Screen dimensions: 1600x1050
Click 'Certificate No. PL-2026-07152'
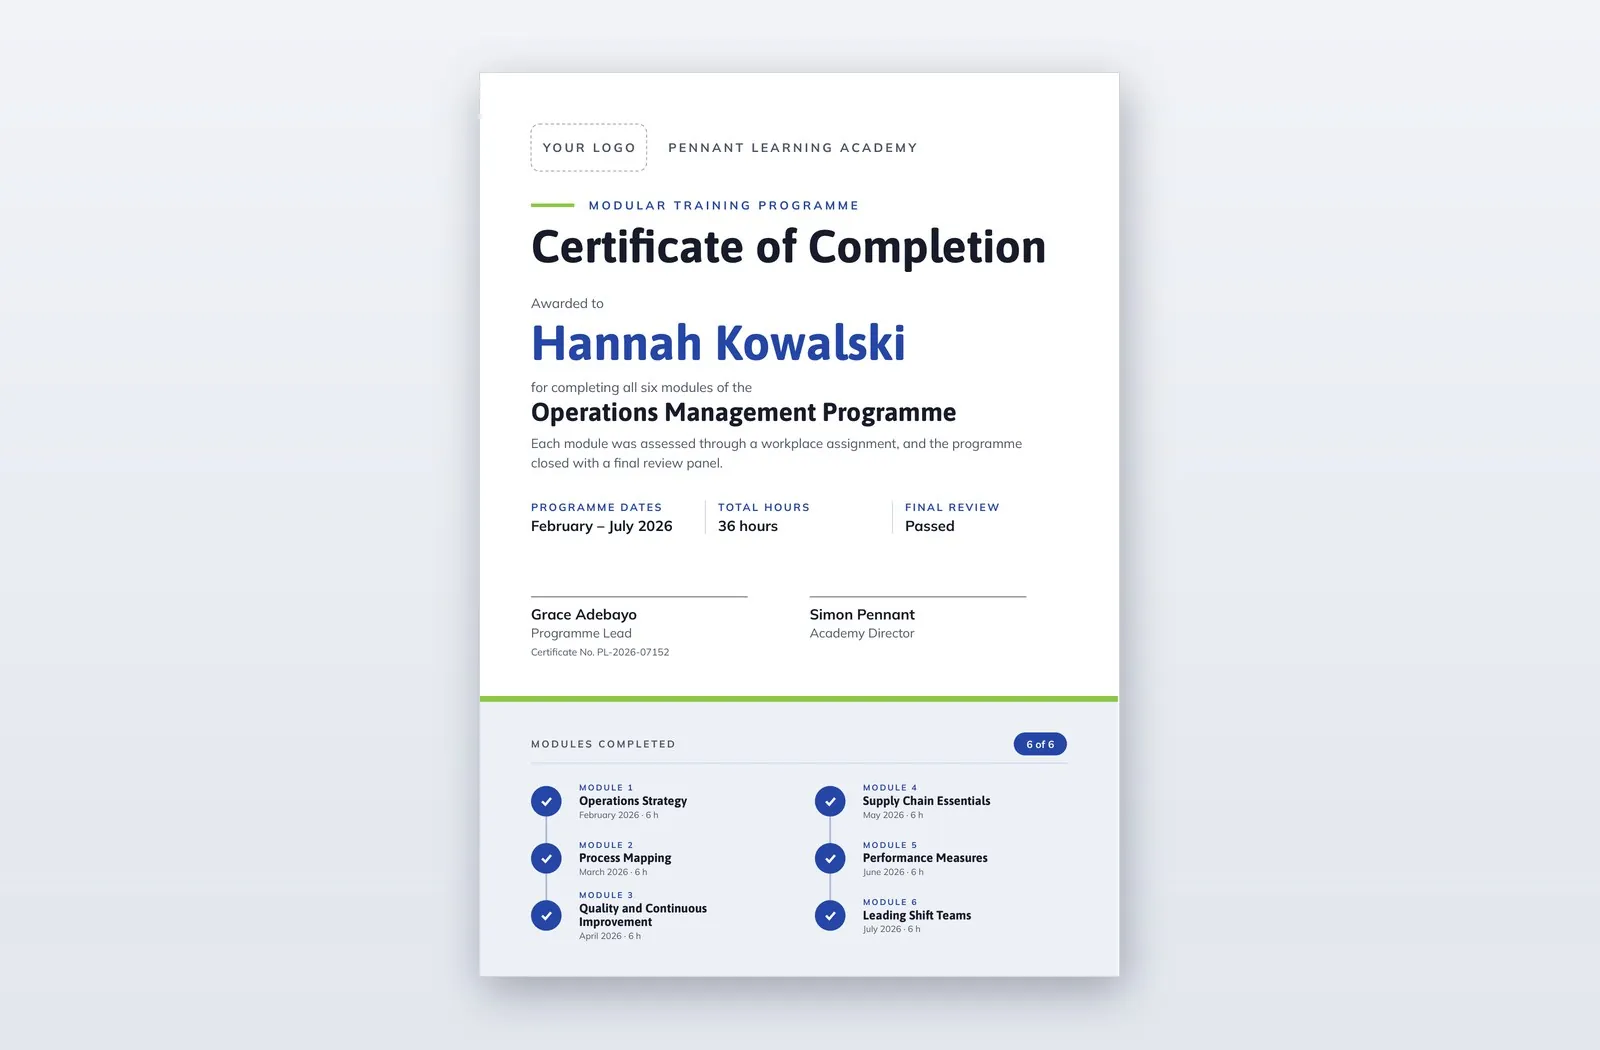(600, 652)
